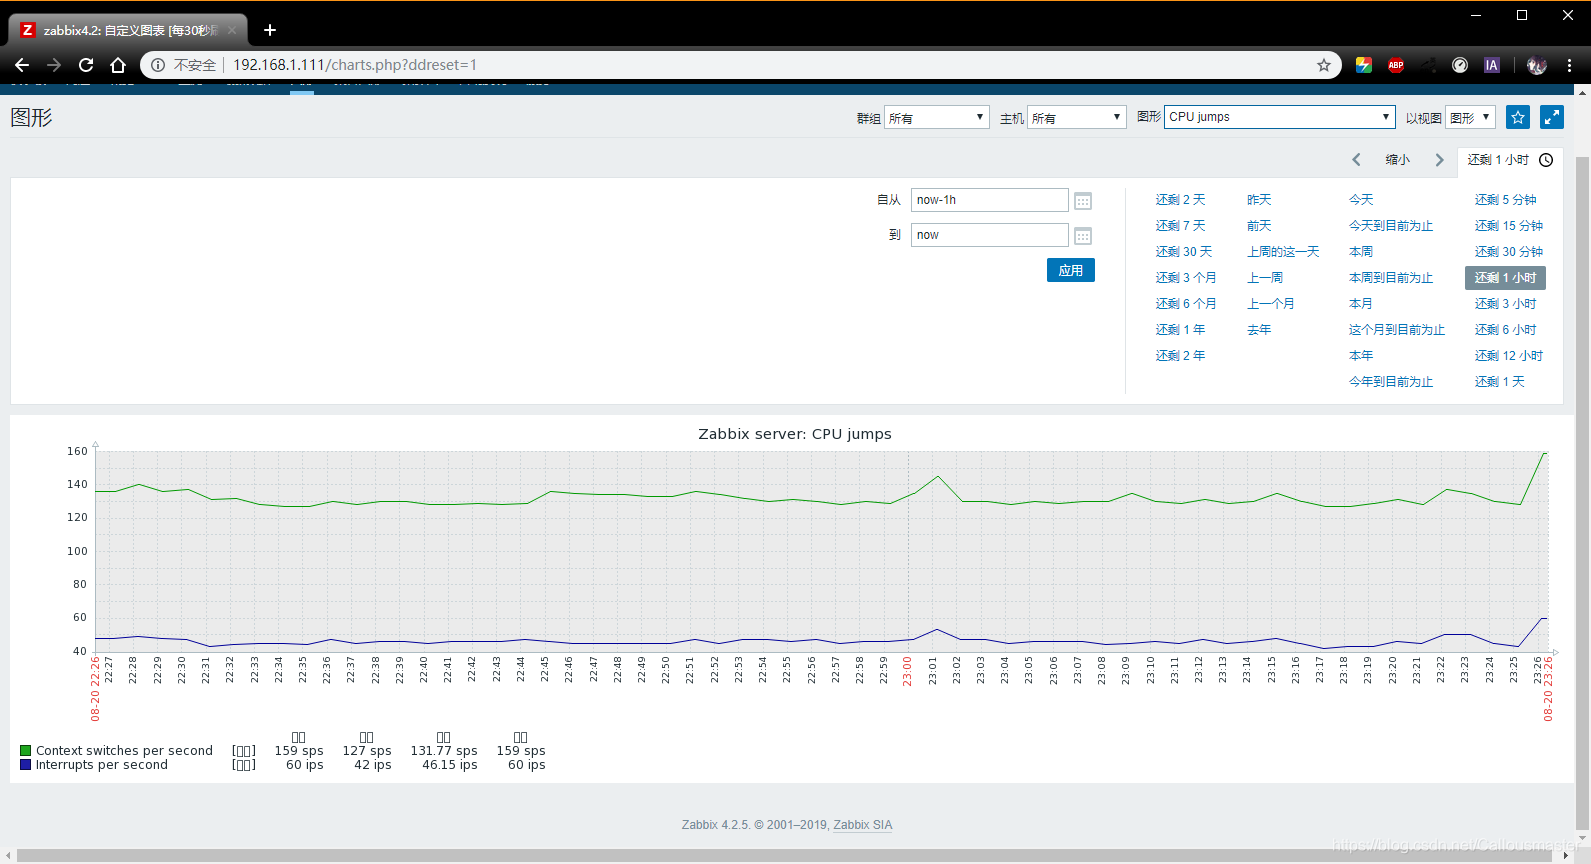Select 上周的这一天 time range
Viewport: 1591px width, 864px height.
click(1283, 252)
